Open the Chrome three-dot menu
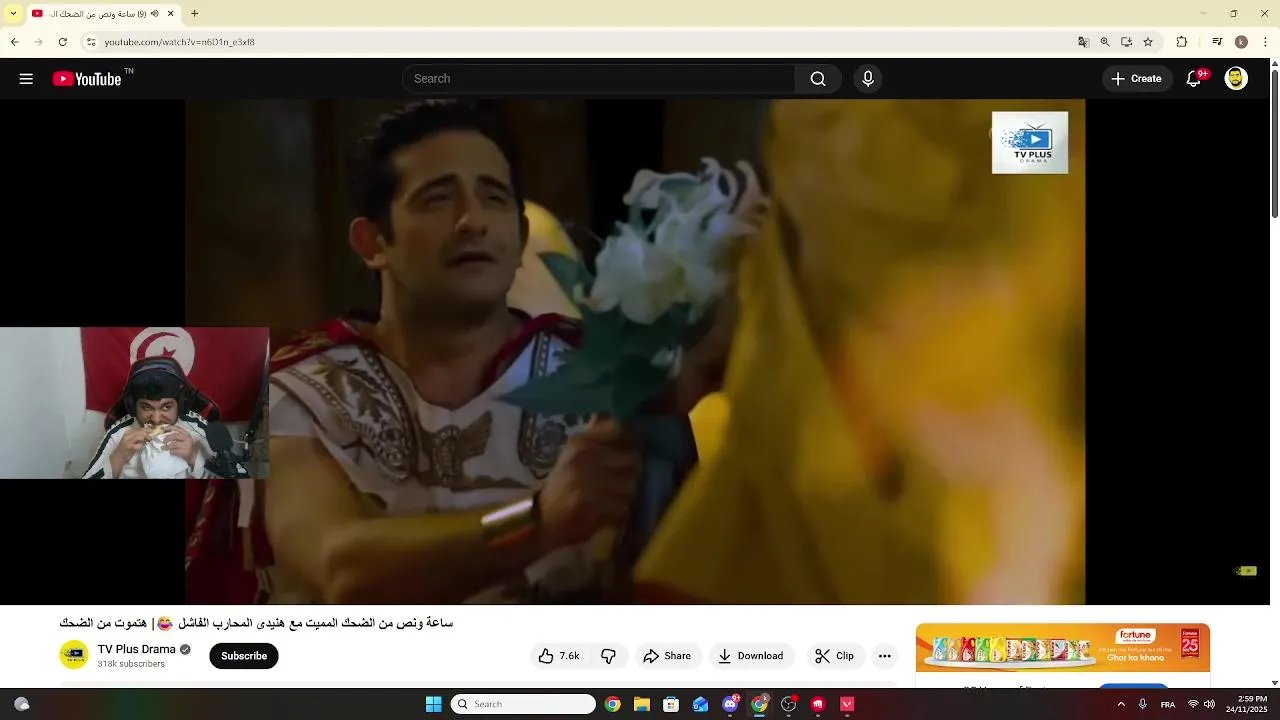Viewport: 1280px width, 720px height. [x=1266, y=42]
